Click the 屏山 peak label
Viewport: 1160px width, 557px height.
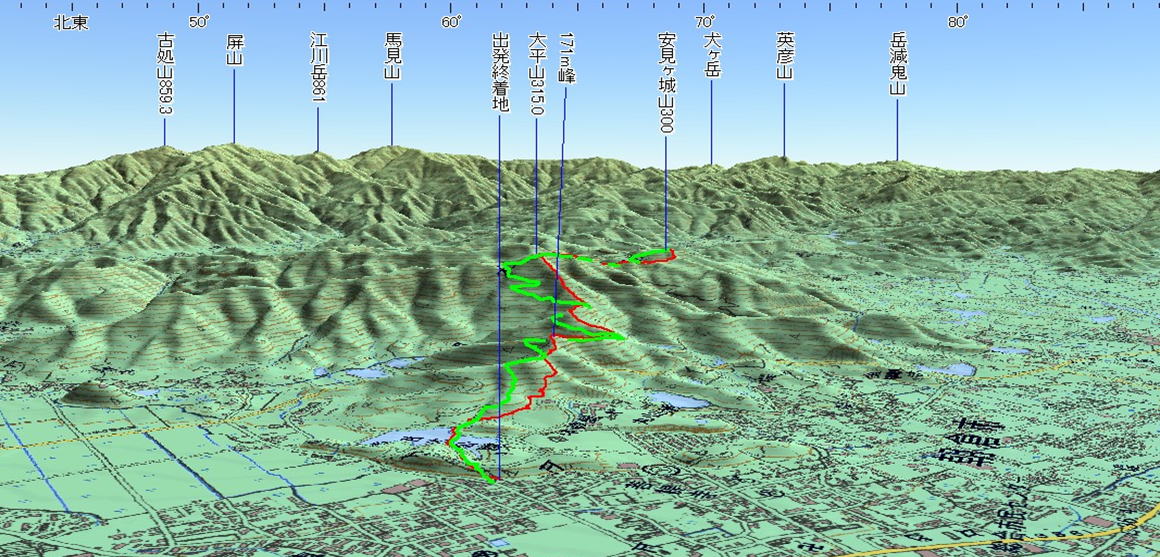point(235,50)
